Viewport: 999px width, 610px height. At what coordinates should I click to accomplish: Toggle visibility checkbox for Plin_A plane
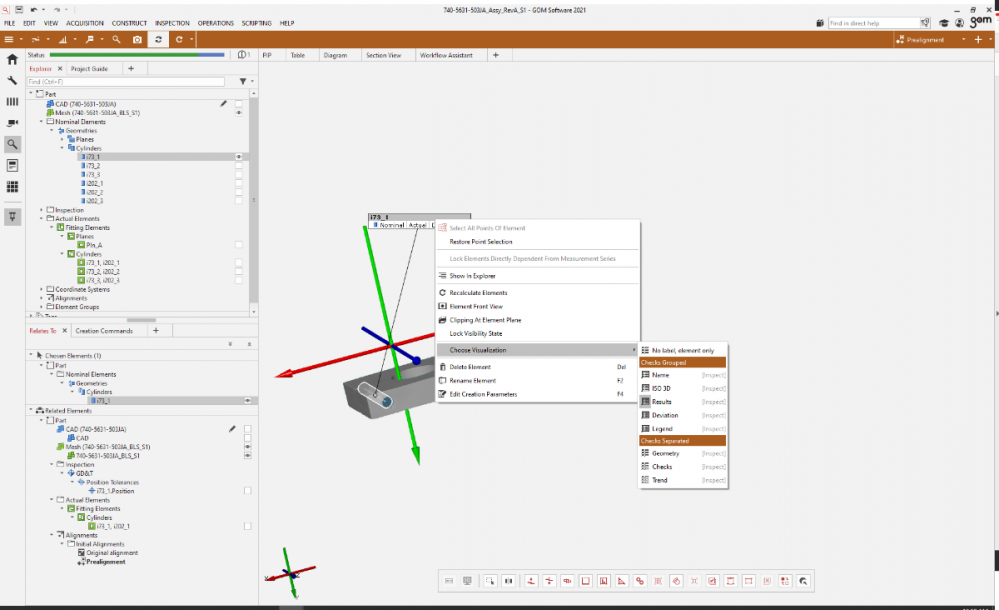238,244
